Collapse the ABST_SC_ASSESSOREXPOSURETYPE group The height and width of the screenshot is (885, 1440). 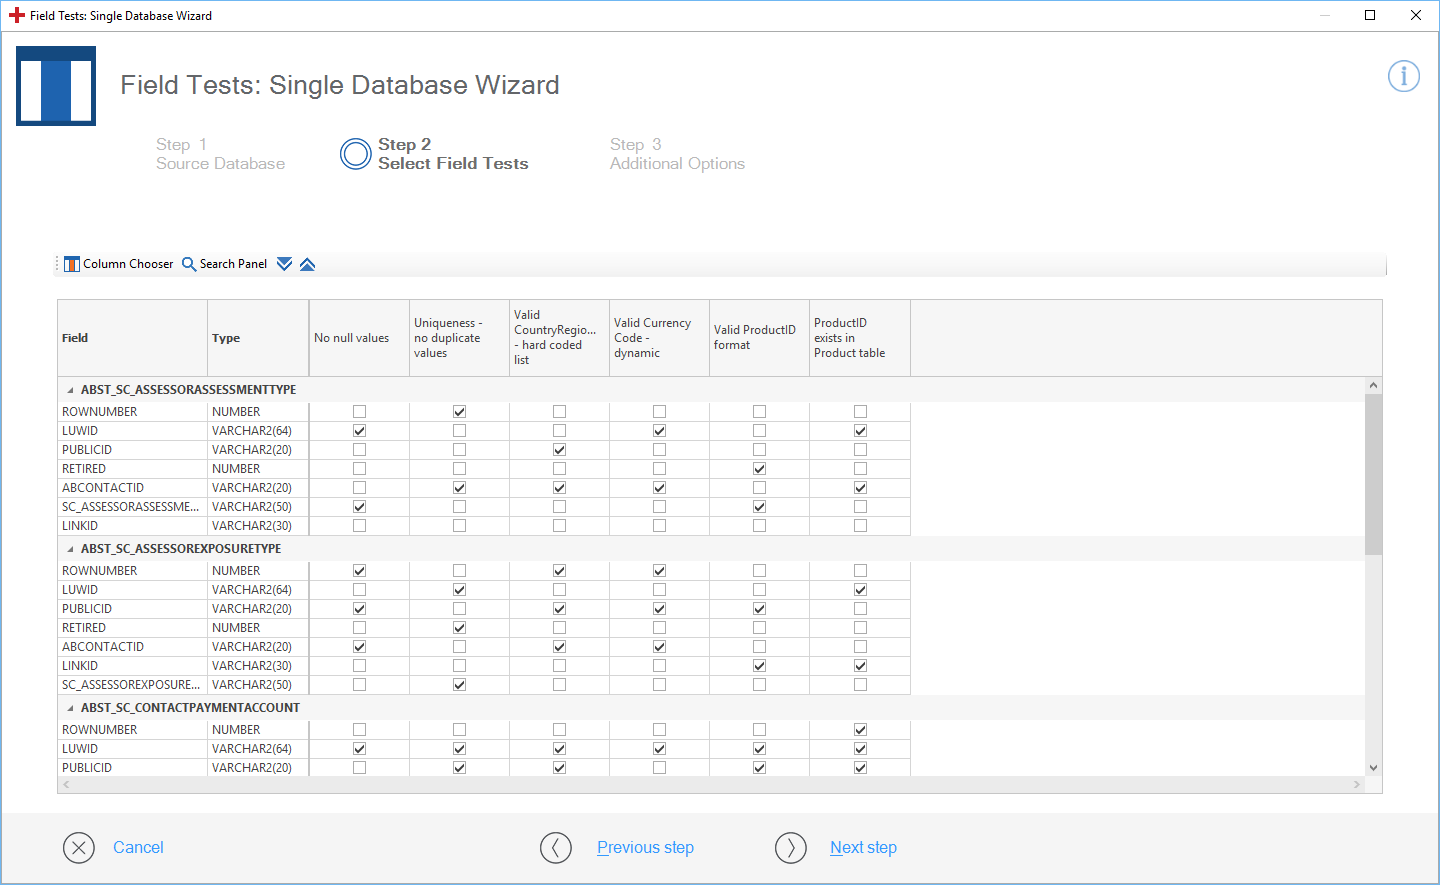click(70, 549)
